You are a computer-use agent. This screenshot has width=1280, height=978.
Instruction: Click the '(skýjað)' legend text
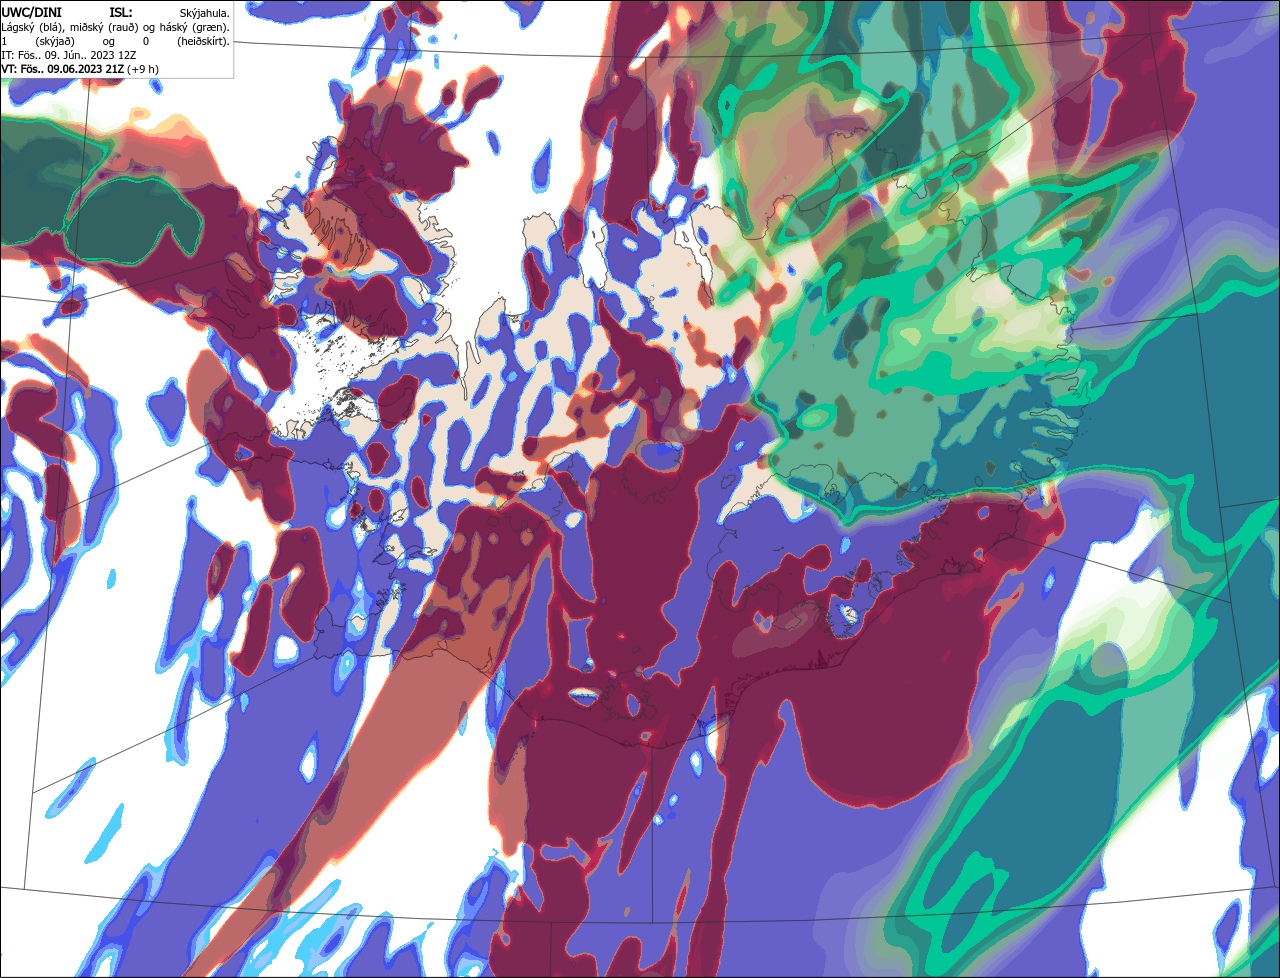pyautogui.click(x=55, y=42)
